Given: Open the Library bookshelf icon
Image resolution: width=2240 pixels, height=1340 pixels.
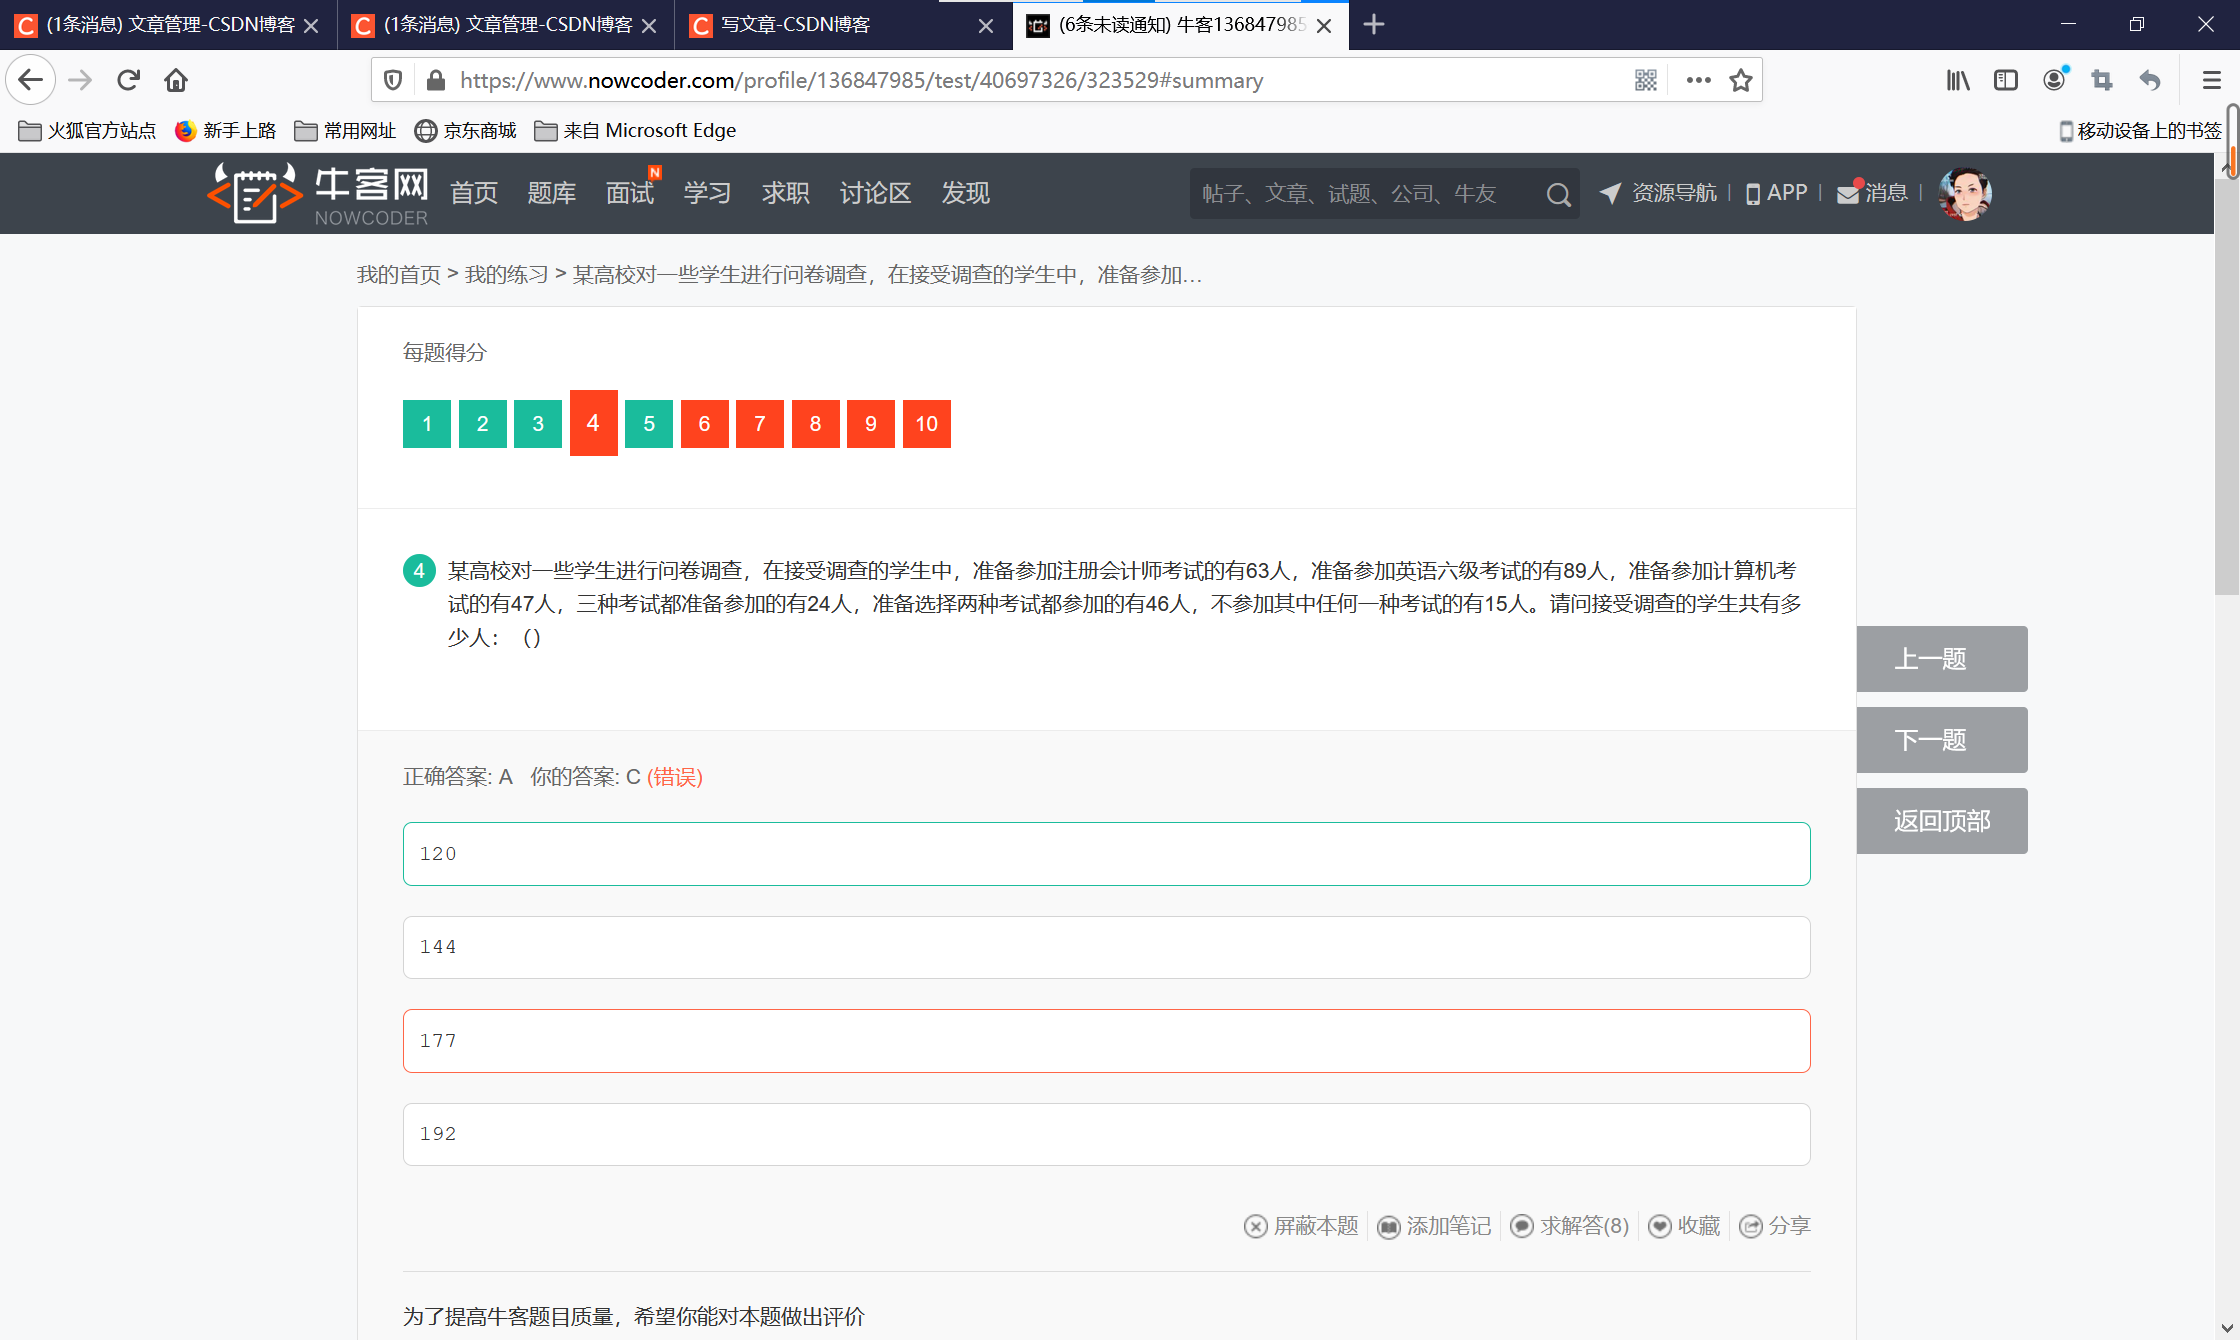Looking at the screenshot, I should click(1958, 80).
